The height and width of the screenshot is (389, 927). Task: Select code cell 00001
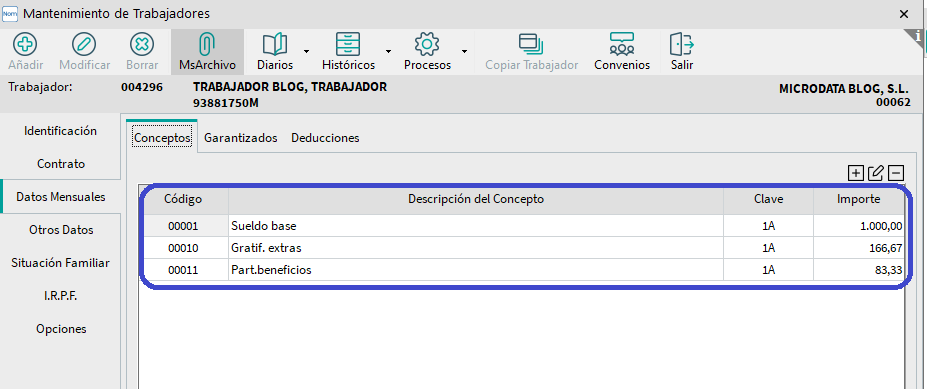pos(183,226)
